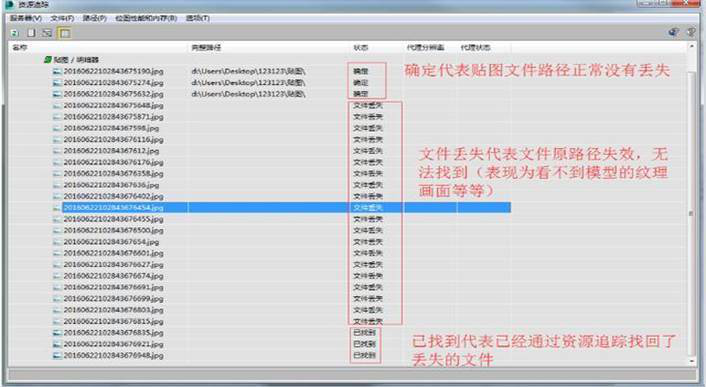Viewport: 706px width, 387px height.
Task: Select the highlighted row 20160622102843676454.jpg
Action: (282, 207)
